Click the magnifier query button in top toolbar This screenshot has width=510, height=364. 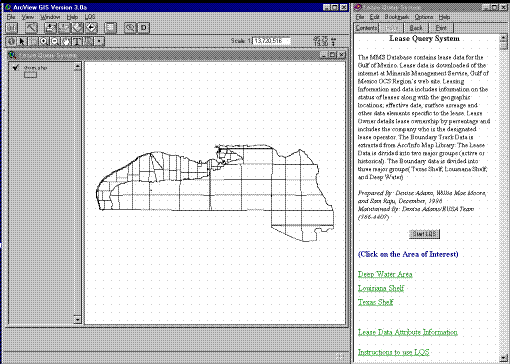pos(130,28)
